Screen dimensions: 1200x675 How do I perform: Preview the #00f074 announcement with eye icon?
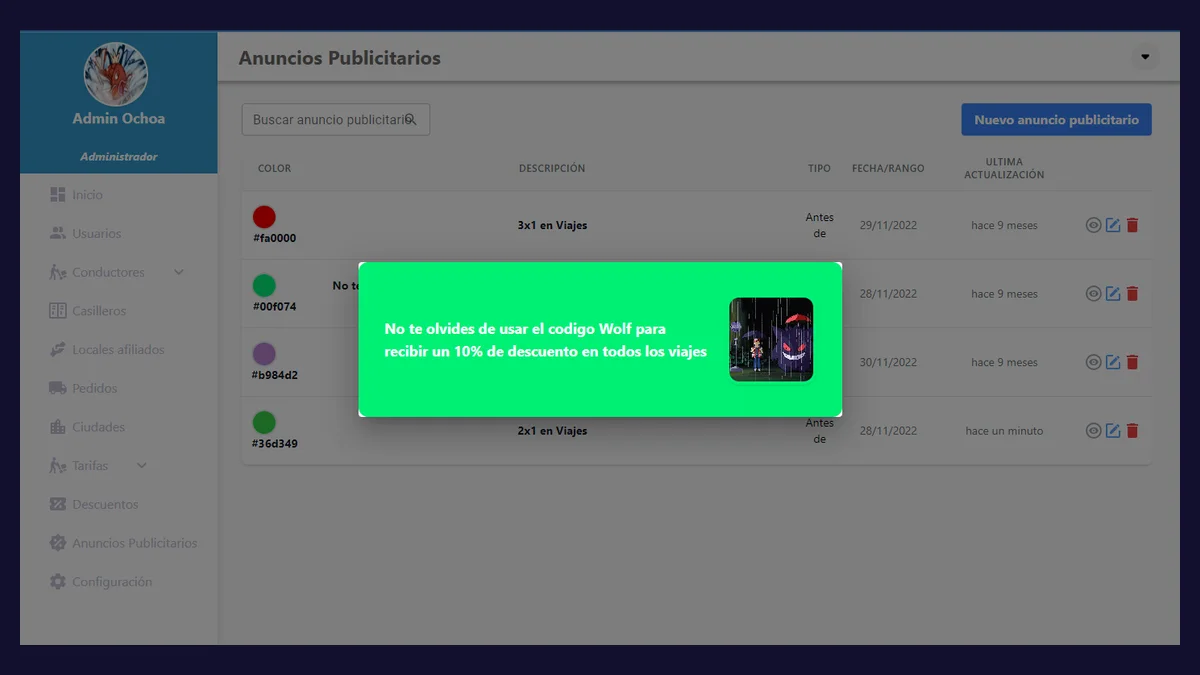pyautogui.click(x=1093, y=294)
